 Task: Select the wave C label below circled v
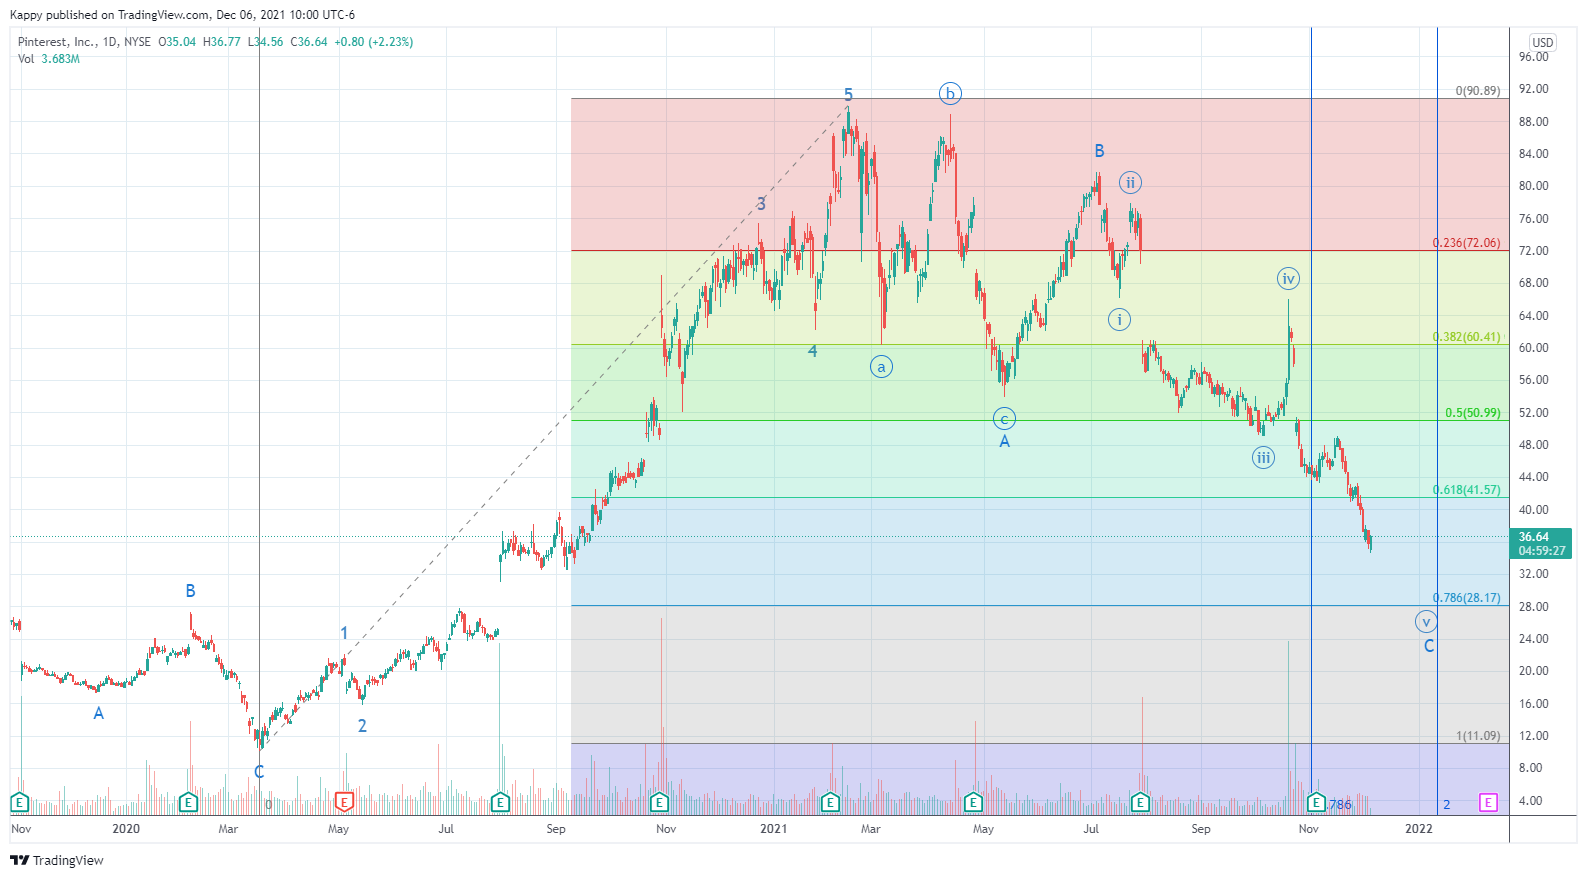(x=1428, y=646)
